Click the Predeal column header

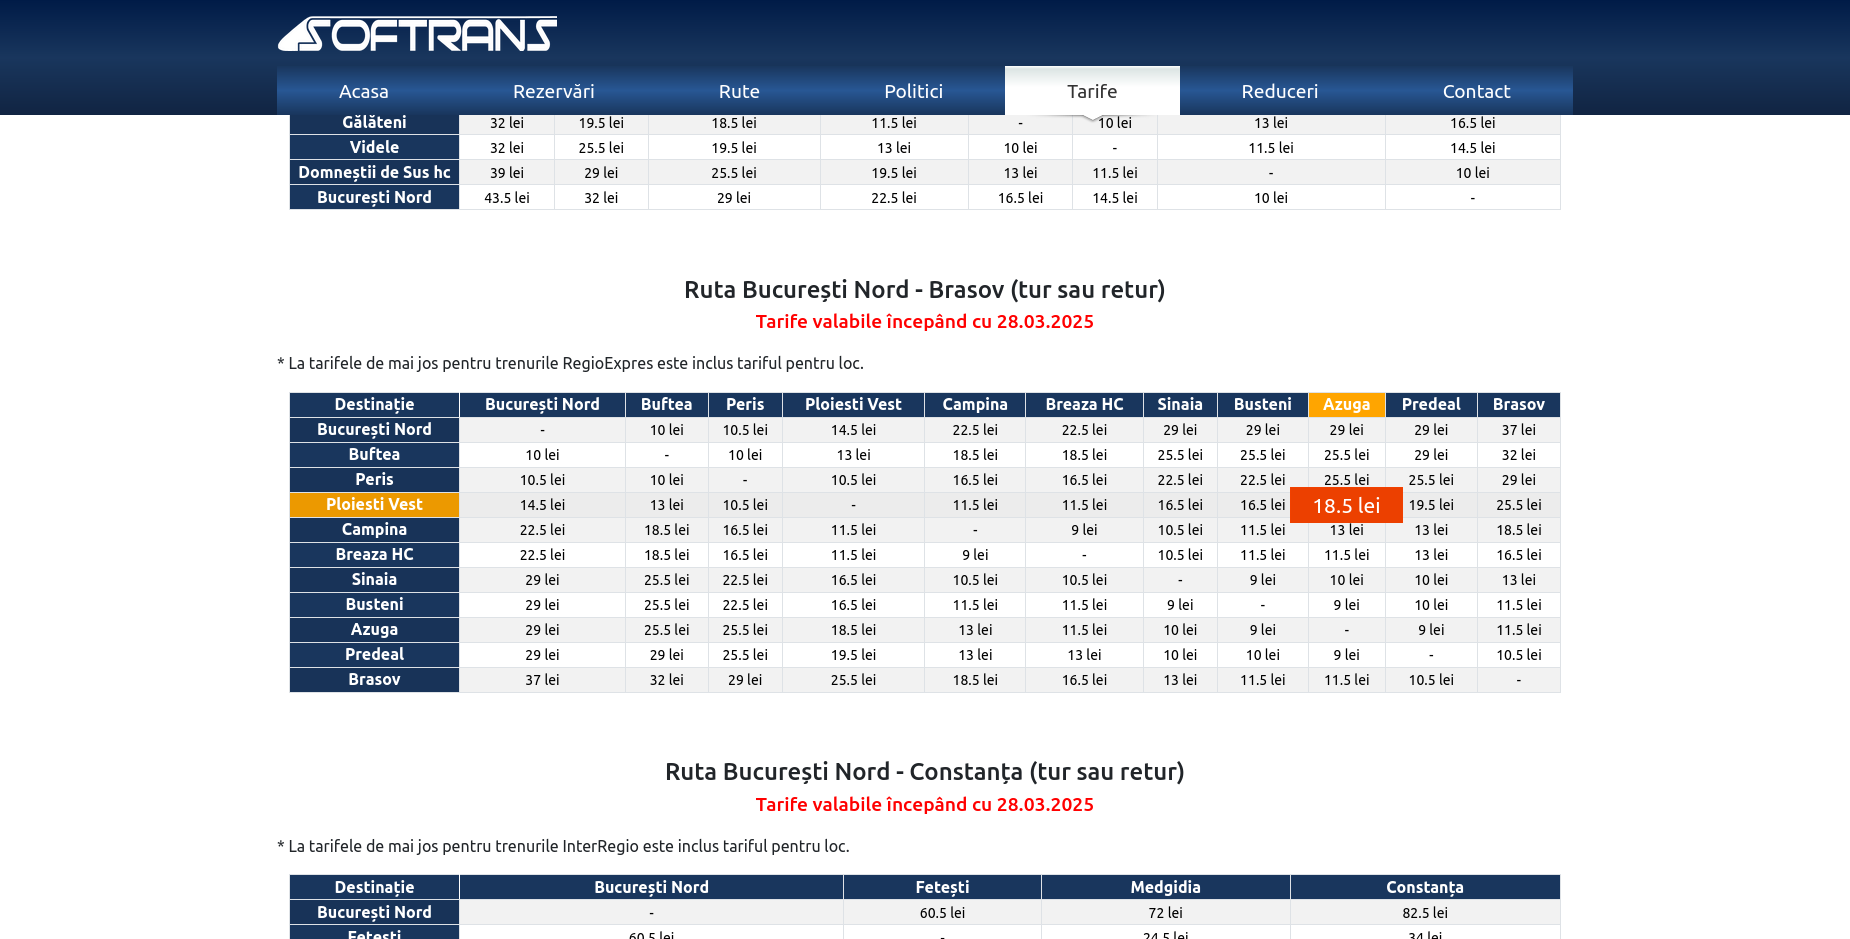coord(1430,404)
